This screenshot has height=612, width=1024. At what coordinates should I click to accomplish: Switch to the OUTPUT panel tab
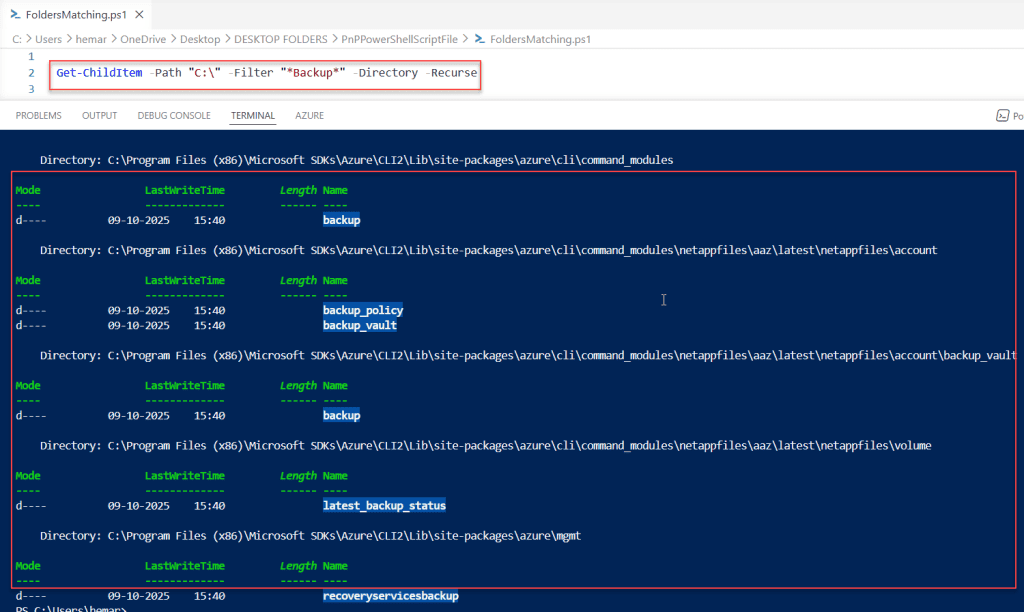coord(99,116)
